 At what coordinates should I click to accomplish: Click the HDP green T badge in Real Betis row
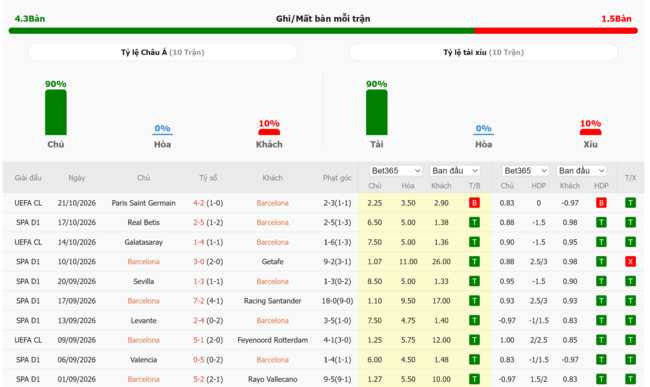[601, 223]
